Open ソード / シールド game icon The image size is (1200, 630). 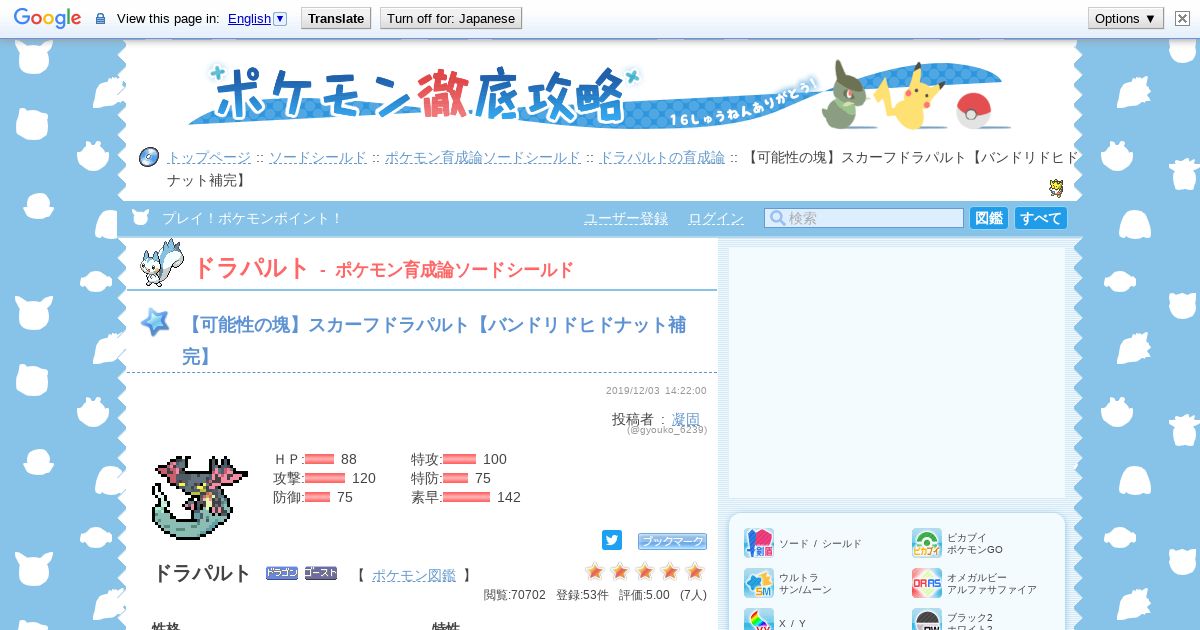759,543
